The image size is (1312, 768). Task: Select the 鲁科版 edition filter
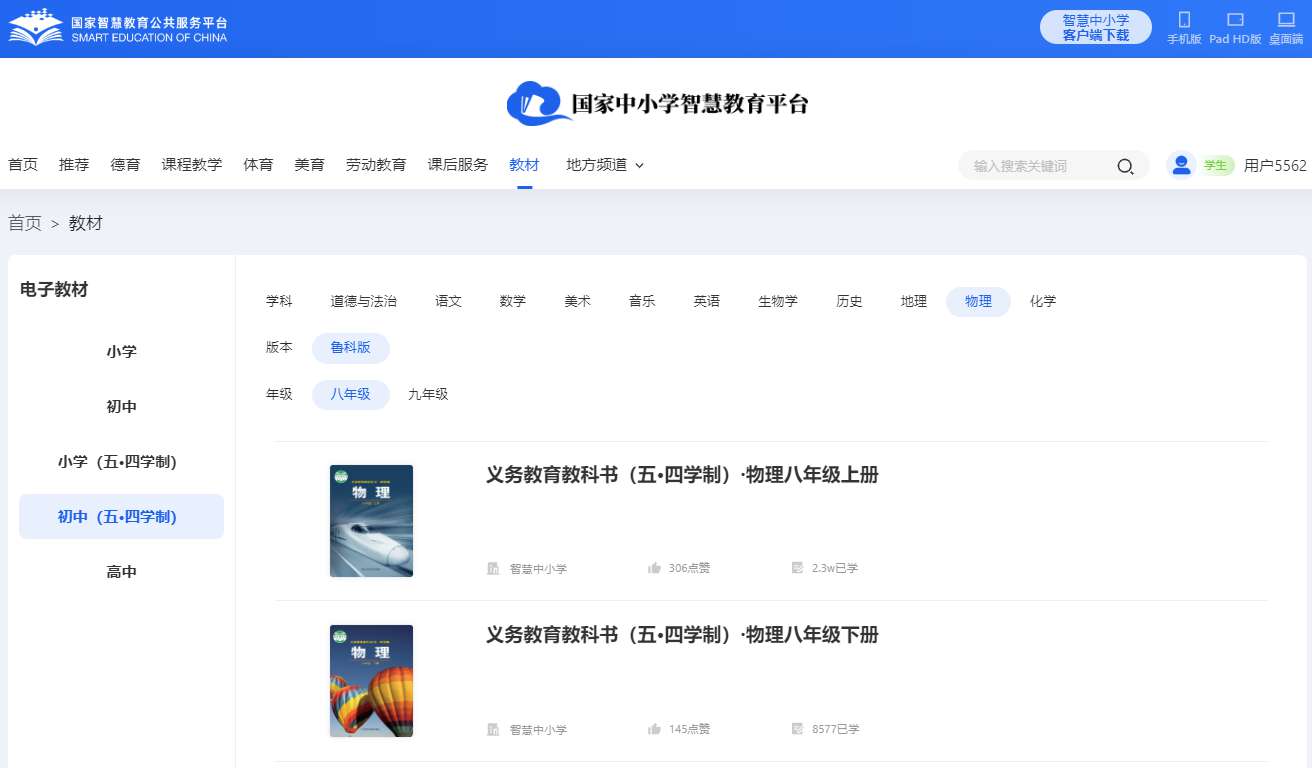[x=350, y=348]
